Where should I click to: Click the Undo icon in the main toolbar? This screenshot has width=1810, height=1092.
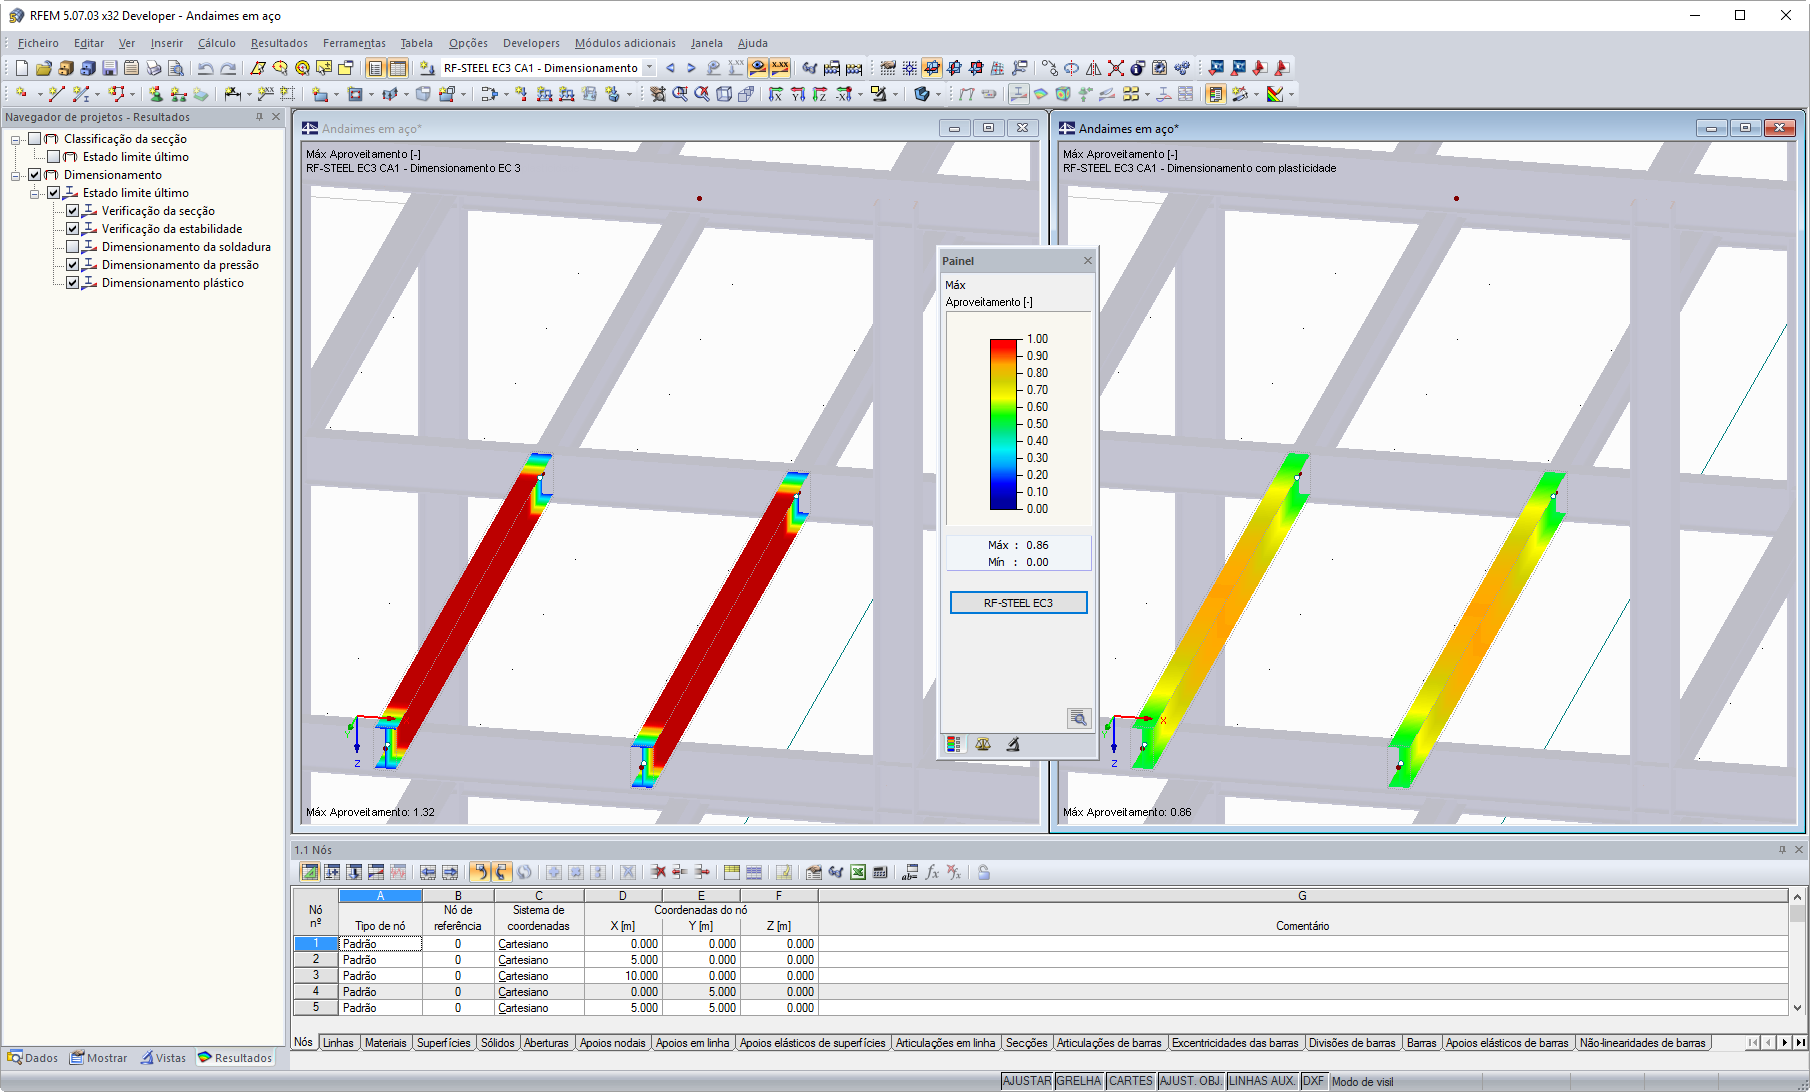[x=206, y=68]
